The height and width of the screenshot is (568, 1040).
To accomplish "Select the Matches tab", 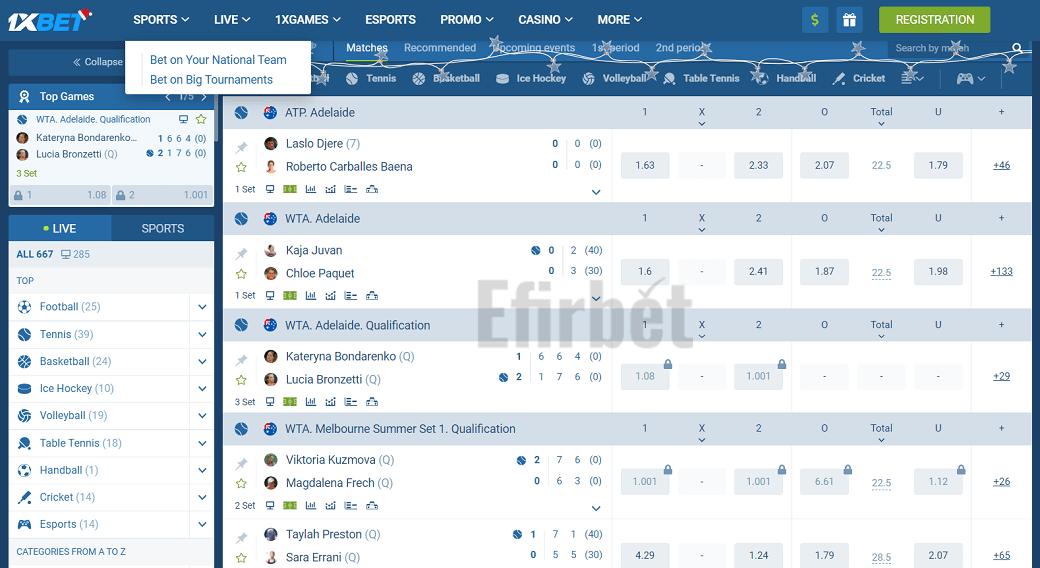I will tap(367, 48).
